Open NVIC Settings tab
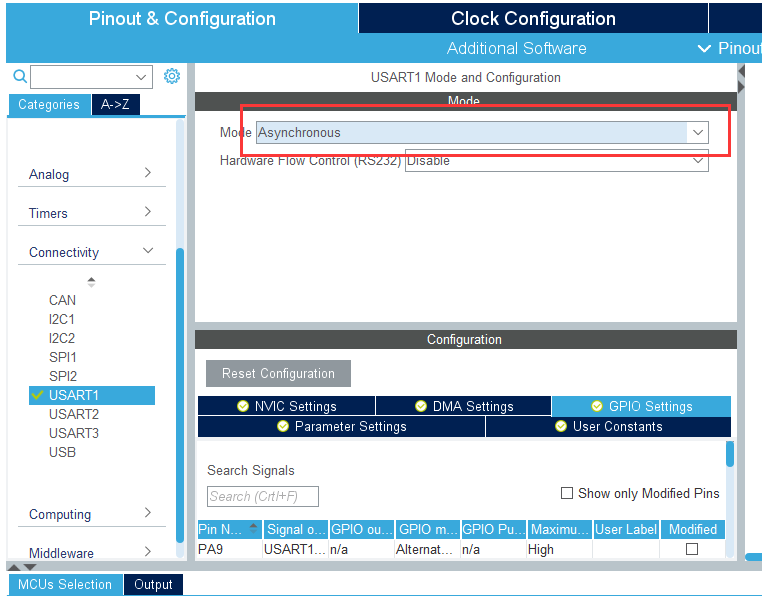 (286, 406)
